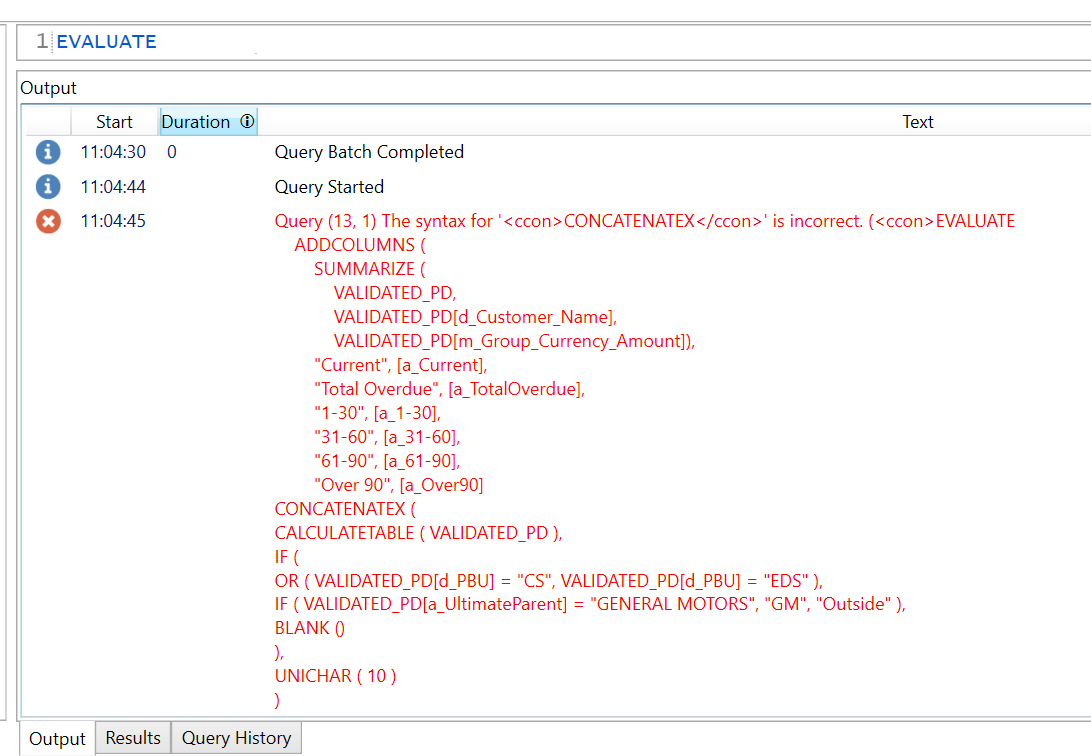This screenshot has height=756, width=1091.
Task: Click the "61-90", [a_61-90] line
Action: click(x=387, y=460)
